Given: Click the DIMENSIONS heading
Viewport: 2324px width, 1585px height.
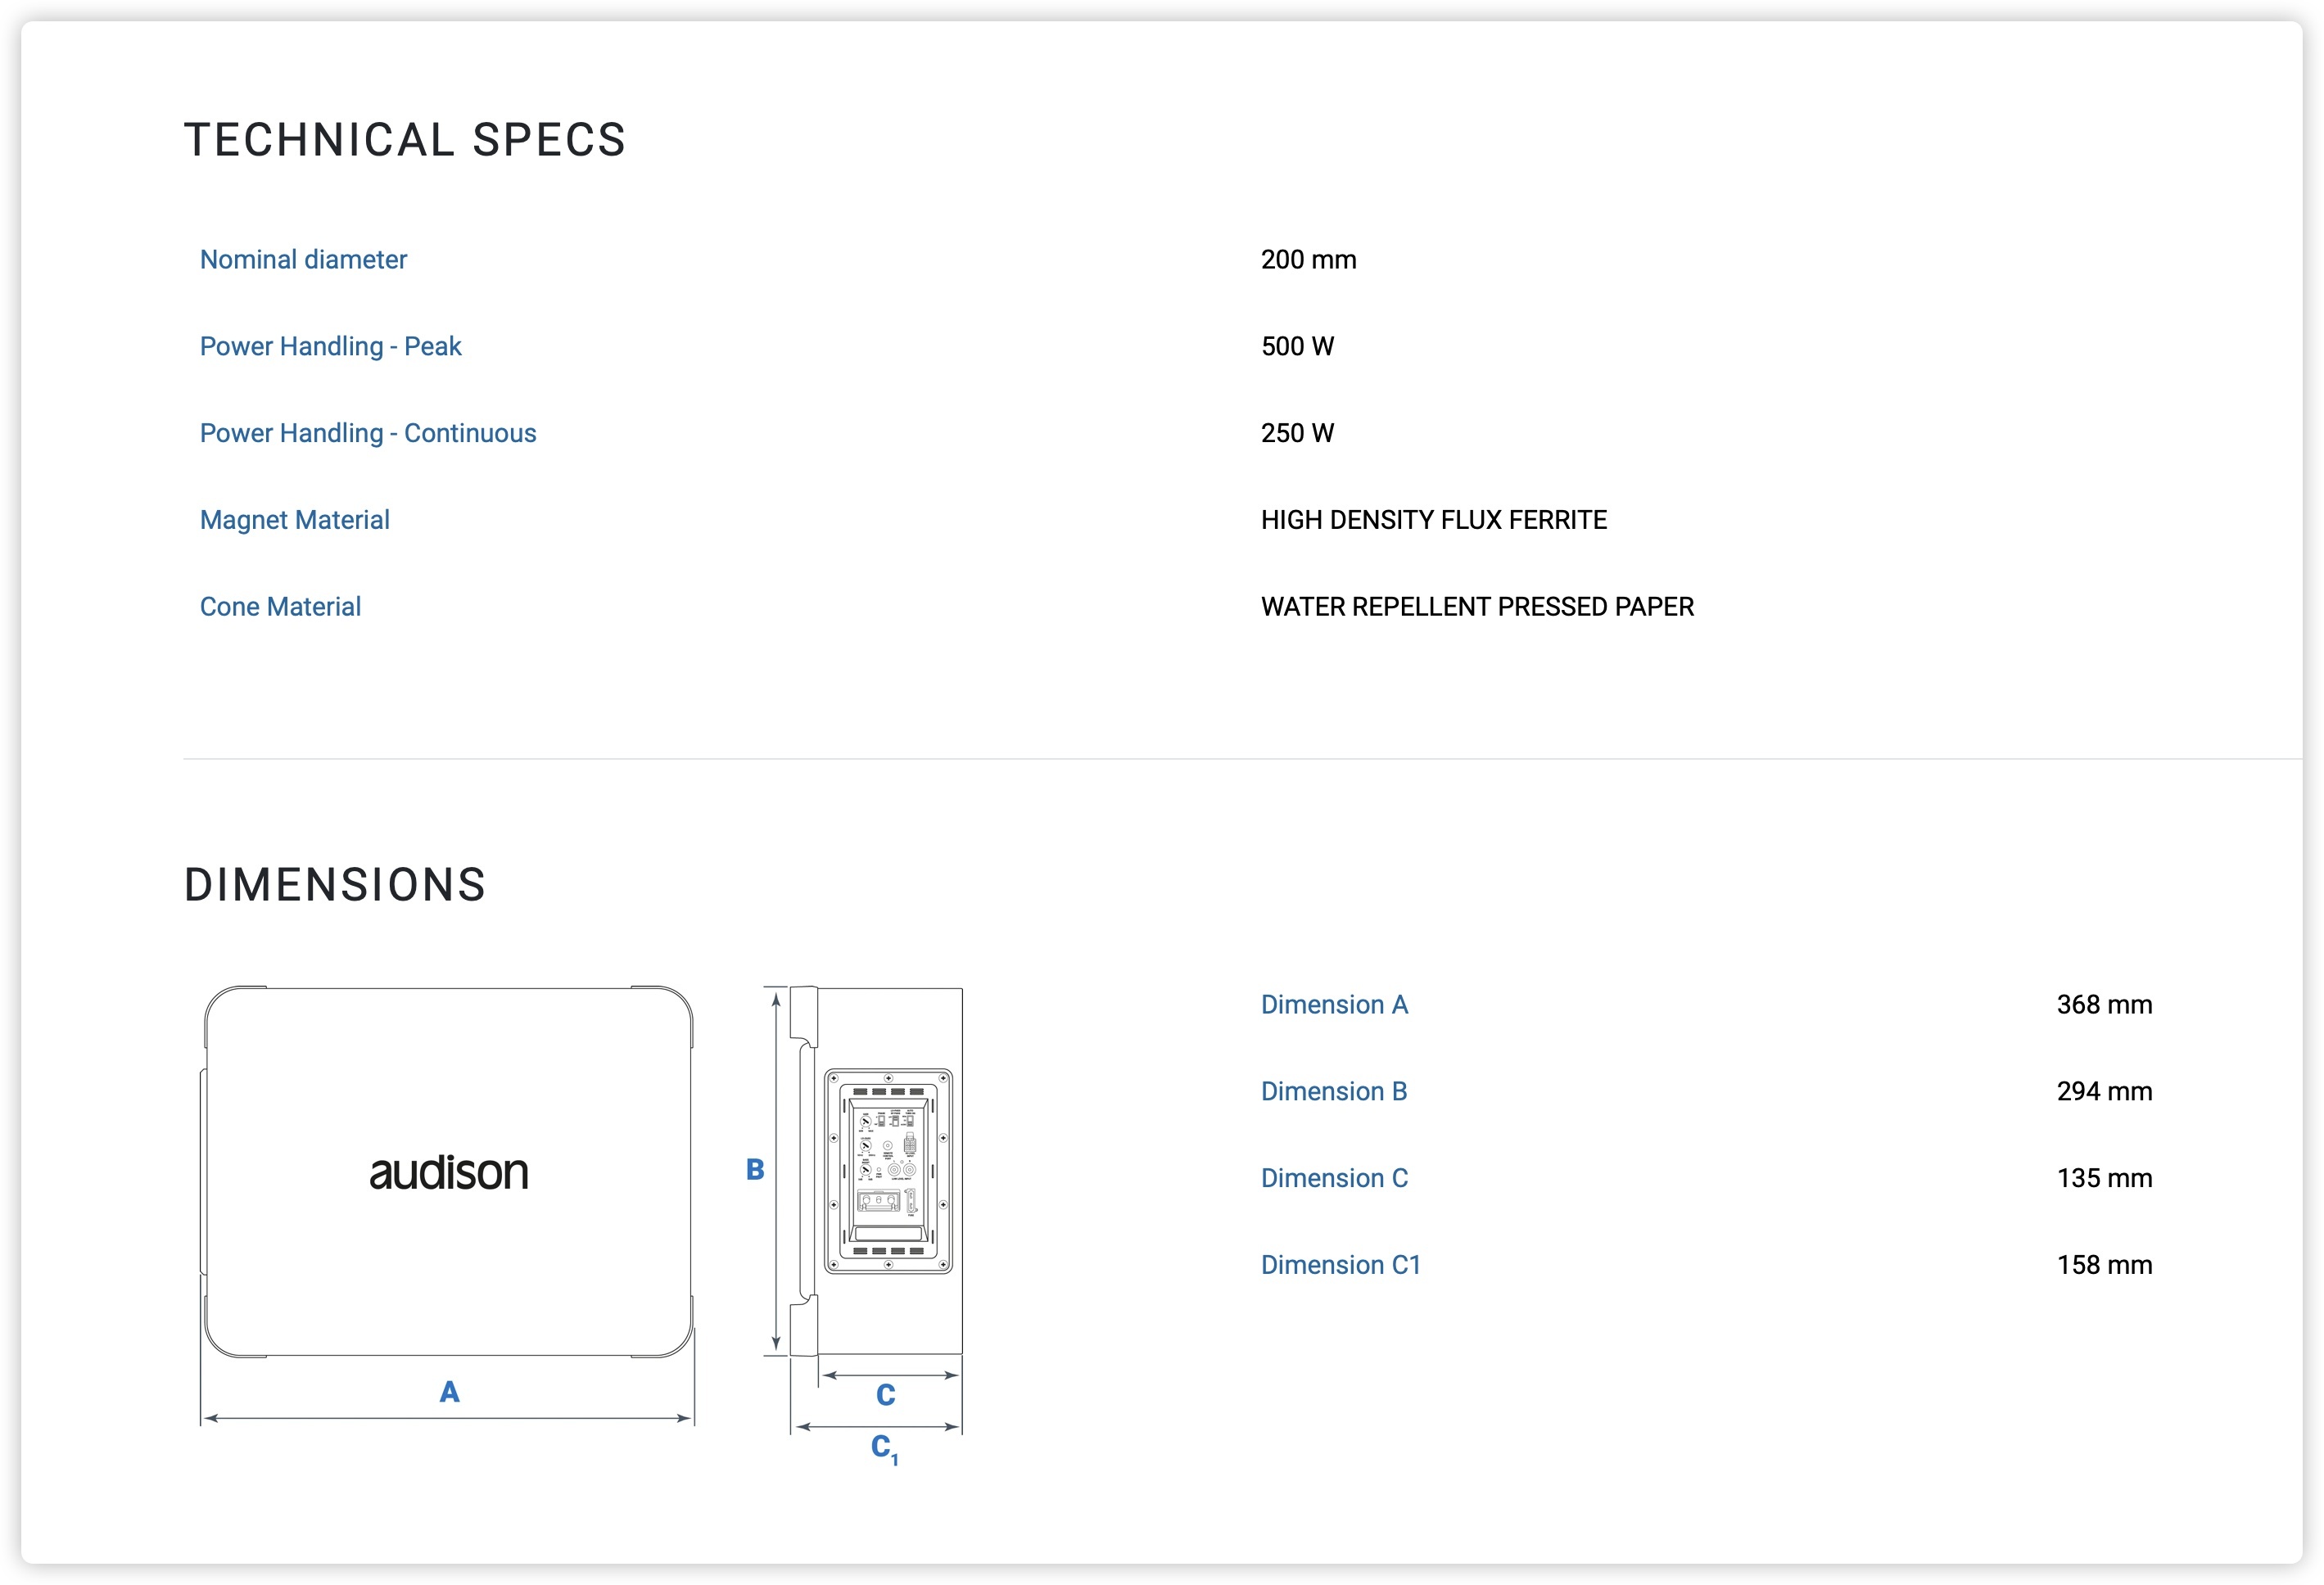Looking at the screenshot, I should click(x=335, y=886).
